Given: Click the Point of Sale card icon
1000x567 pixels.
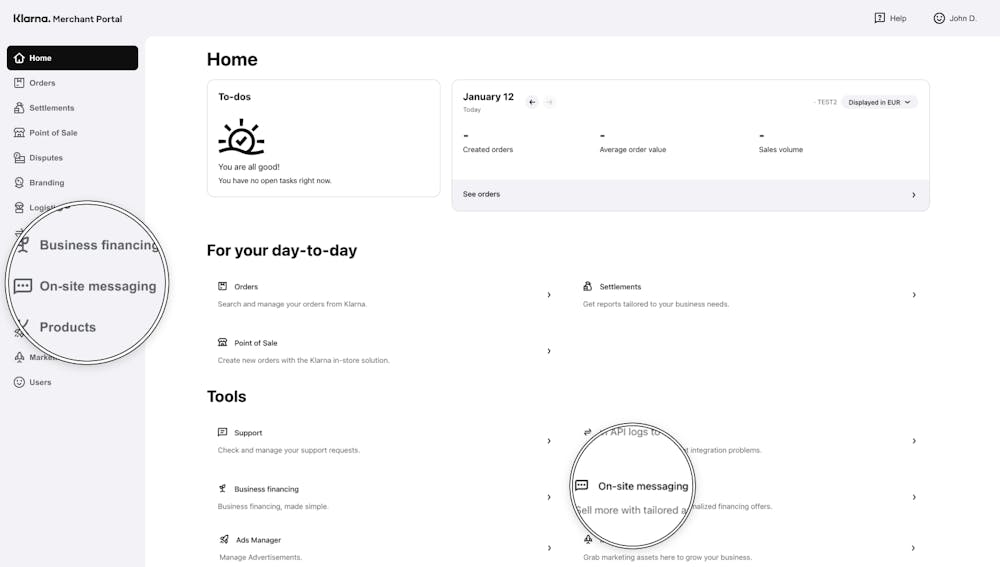Looking at the screenshot, I should pyautogui.click(x=223, y=342).
